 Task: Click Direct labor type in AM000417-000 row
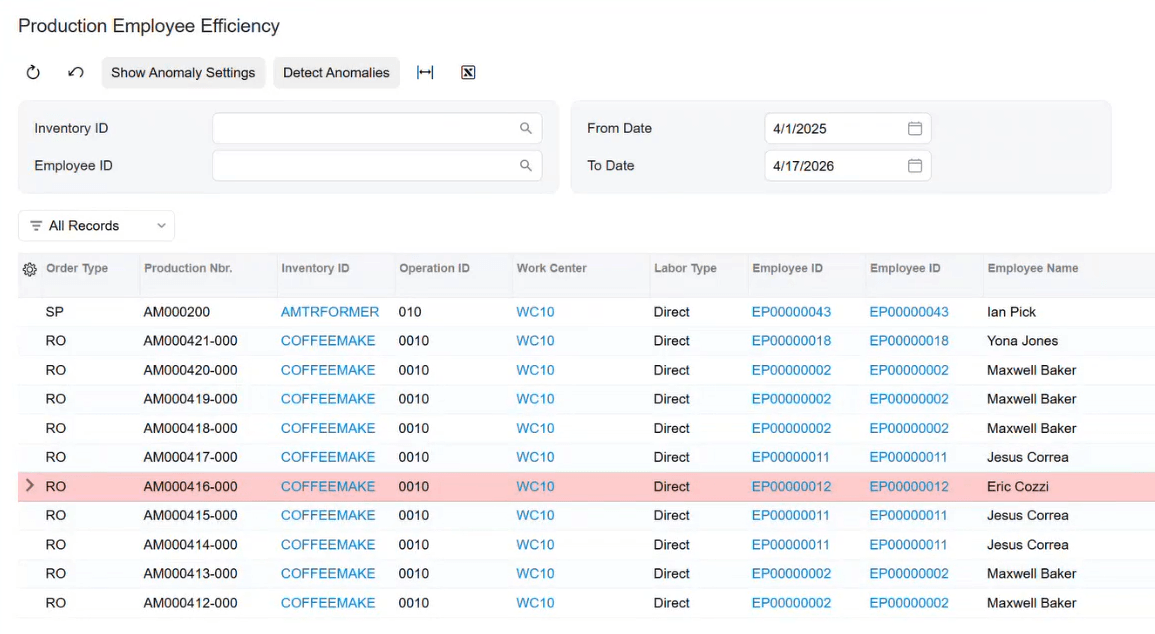tap(672, 457)
